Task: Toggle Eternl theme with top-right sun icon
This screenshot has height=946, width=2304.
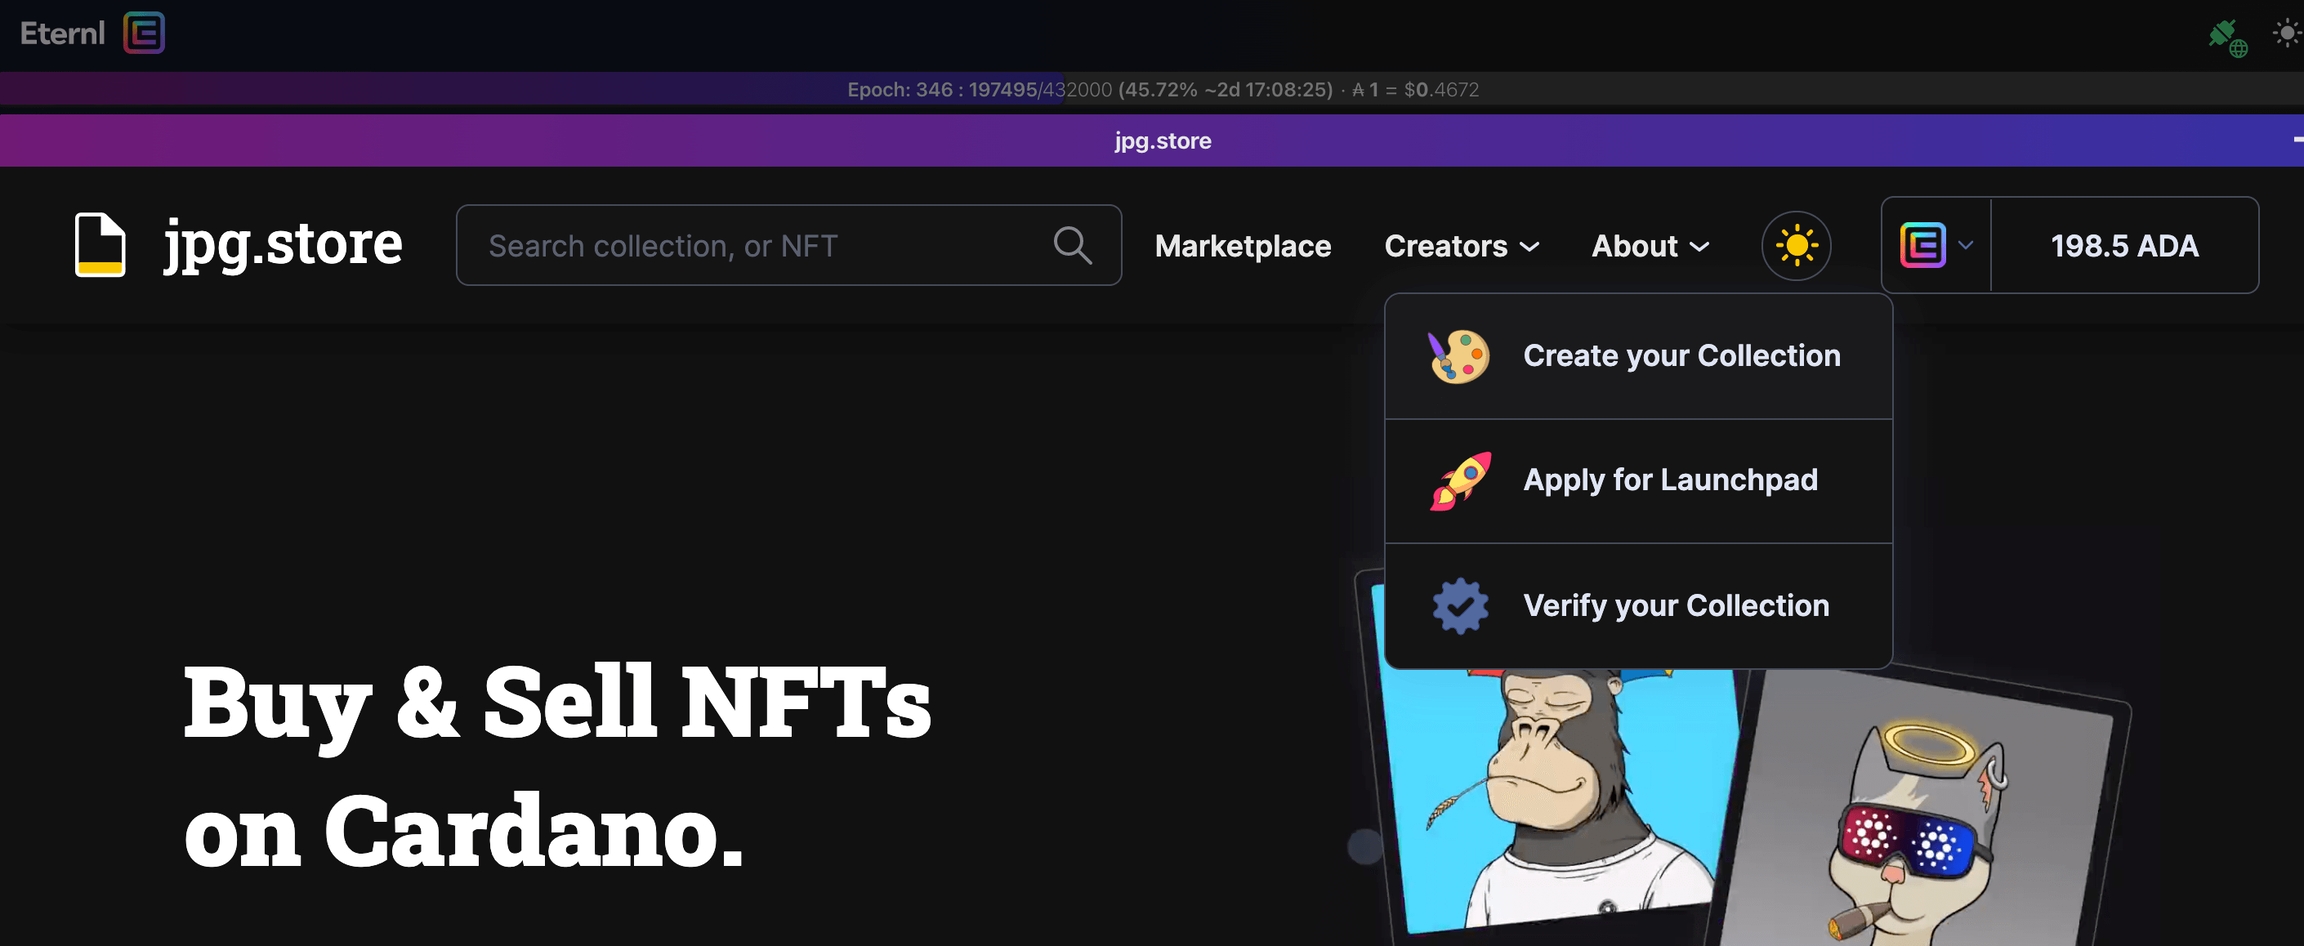Action: tap(2286, 33)
